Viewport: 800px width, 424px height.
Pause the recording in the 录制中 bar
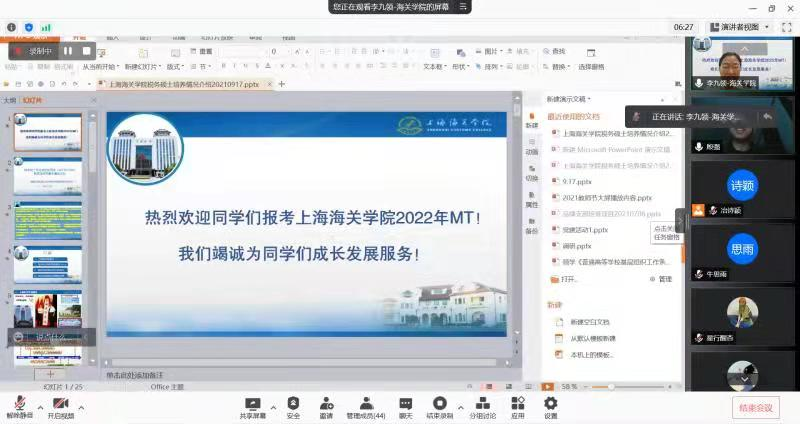click(x=68, y=50)
